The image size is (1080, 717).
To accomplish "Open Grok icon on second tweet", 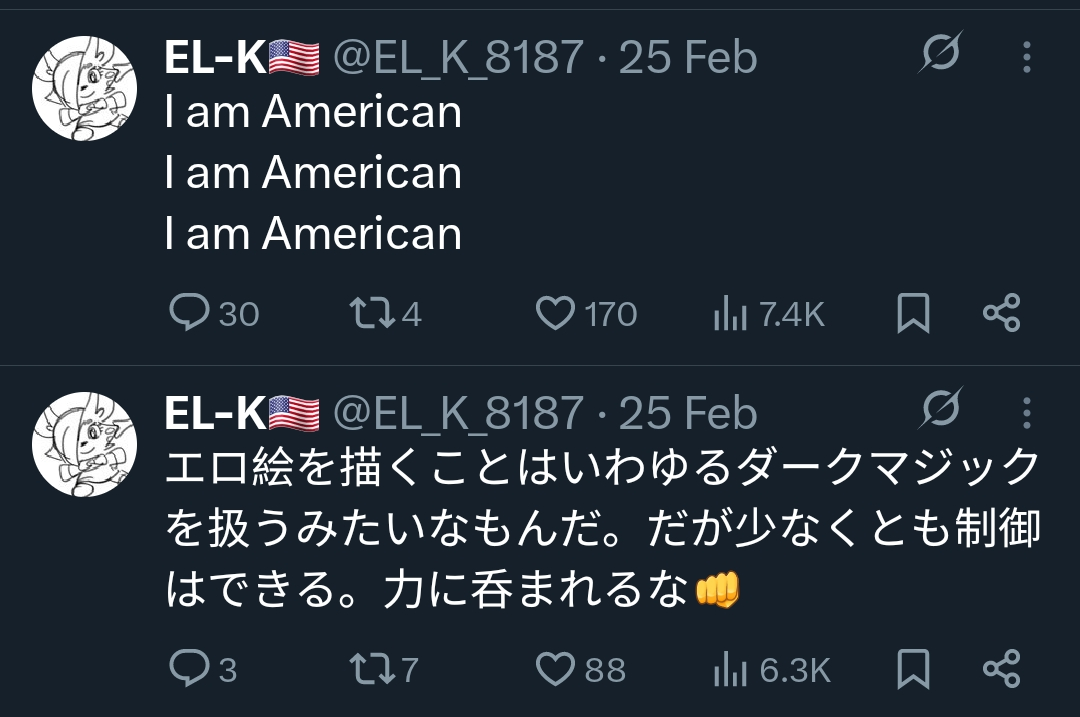I will click(941, 409).
